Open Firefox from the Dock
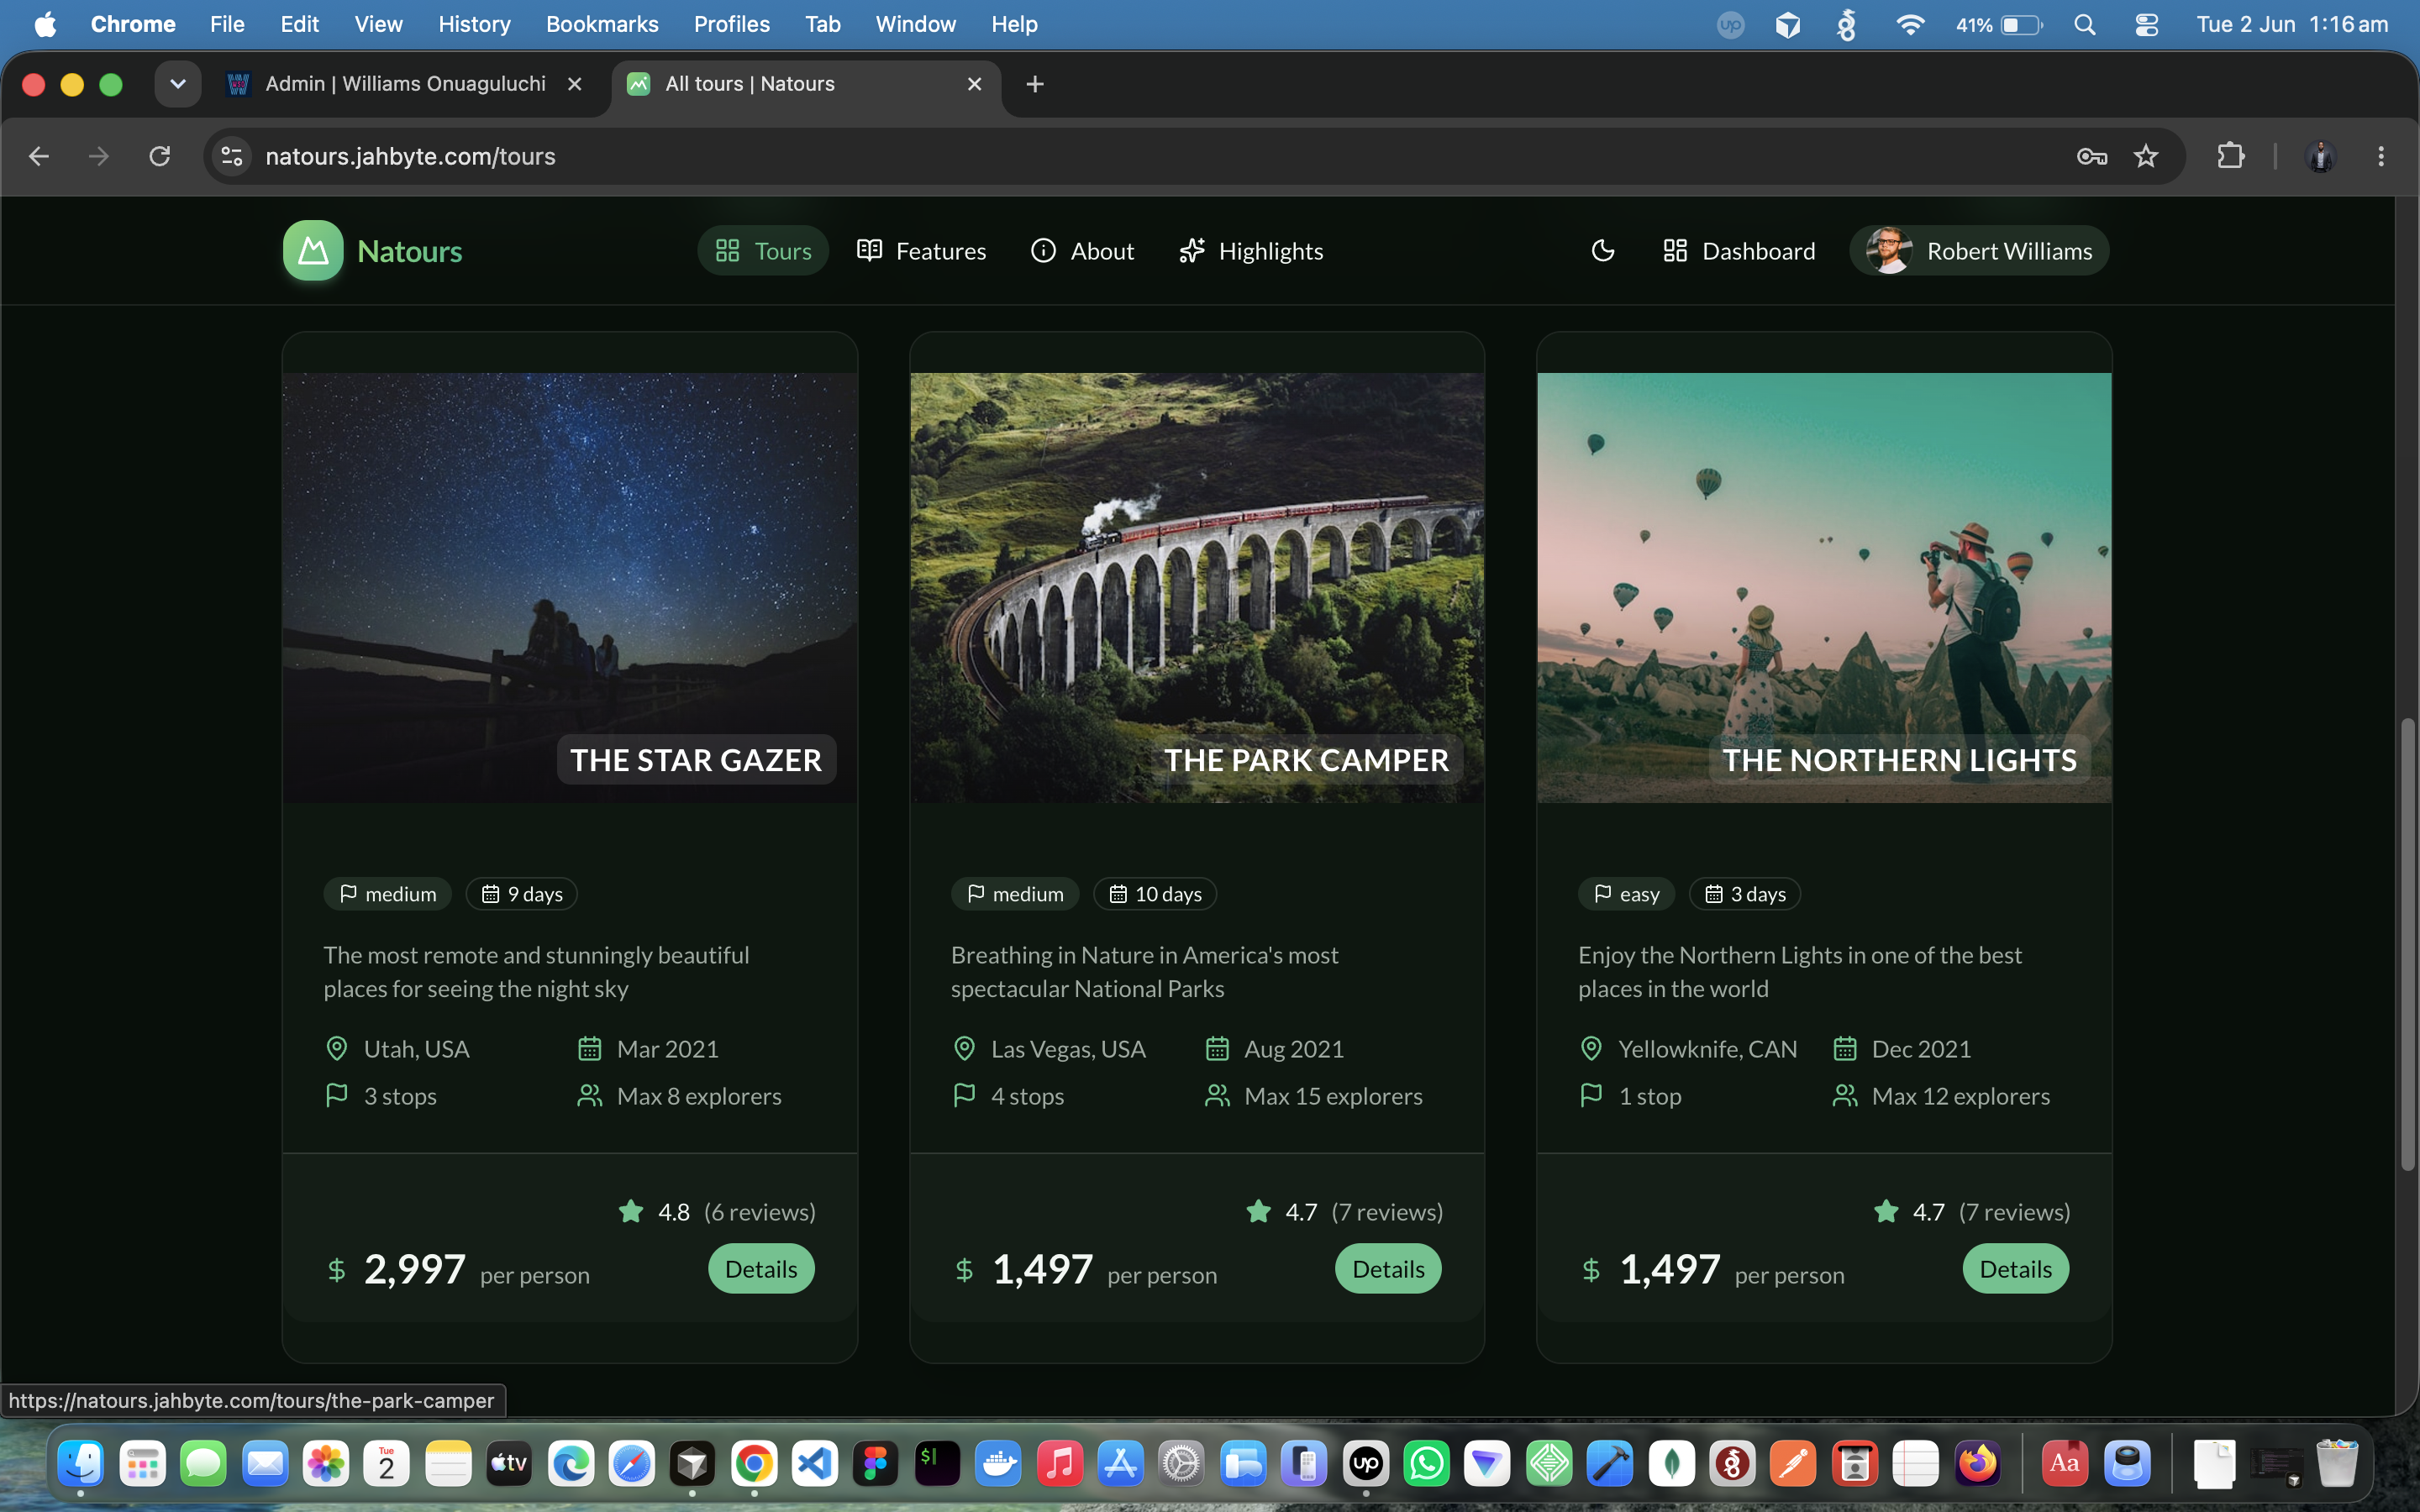The image size is (2420, 1512). [x=1978, y=1465]
